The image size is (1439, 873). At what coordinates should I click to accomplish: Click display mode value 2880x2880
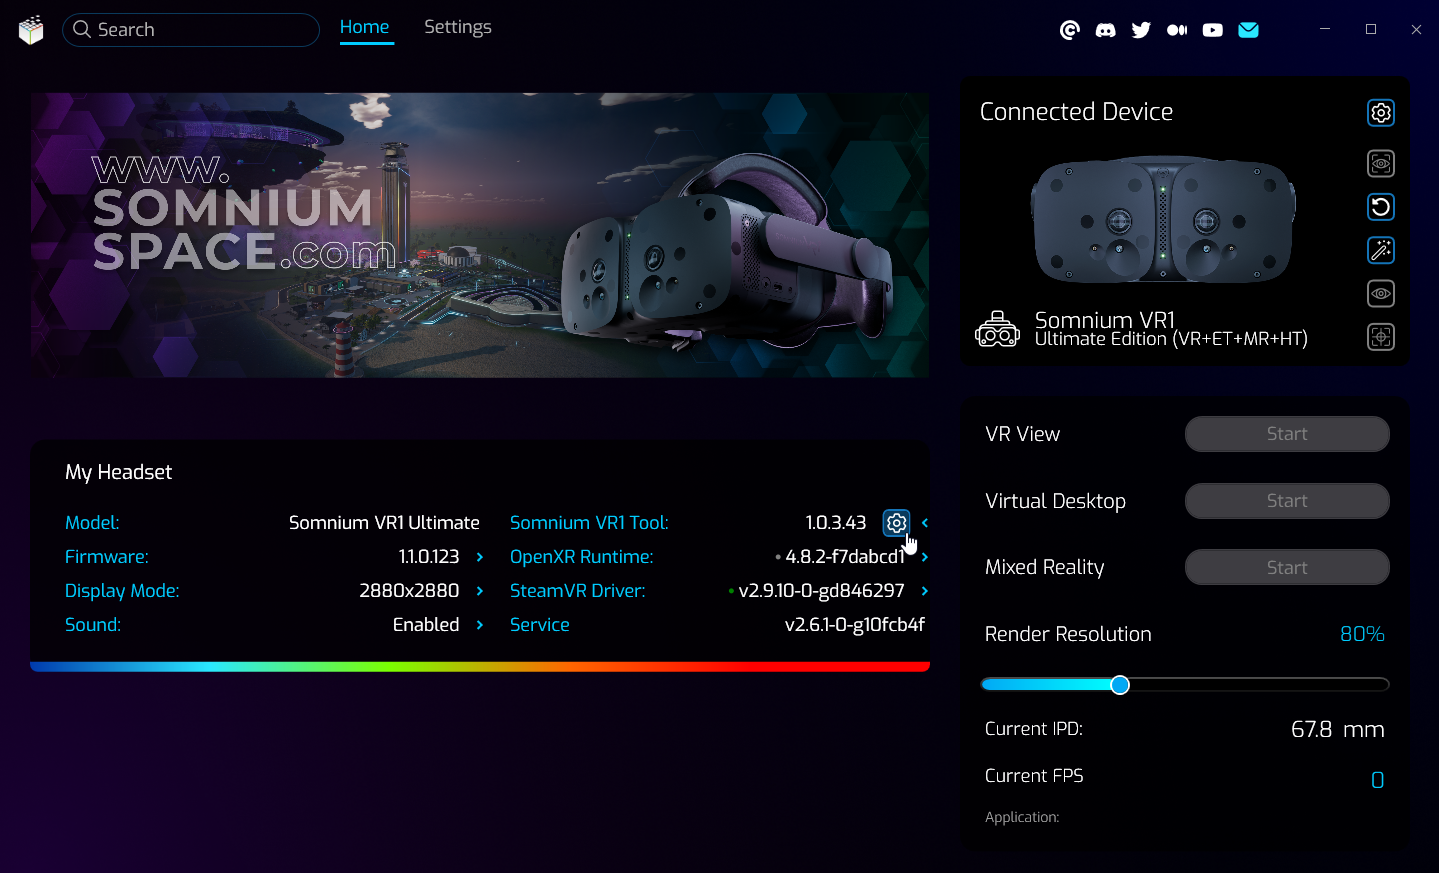(409, 591)
